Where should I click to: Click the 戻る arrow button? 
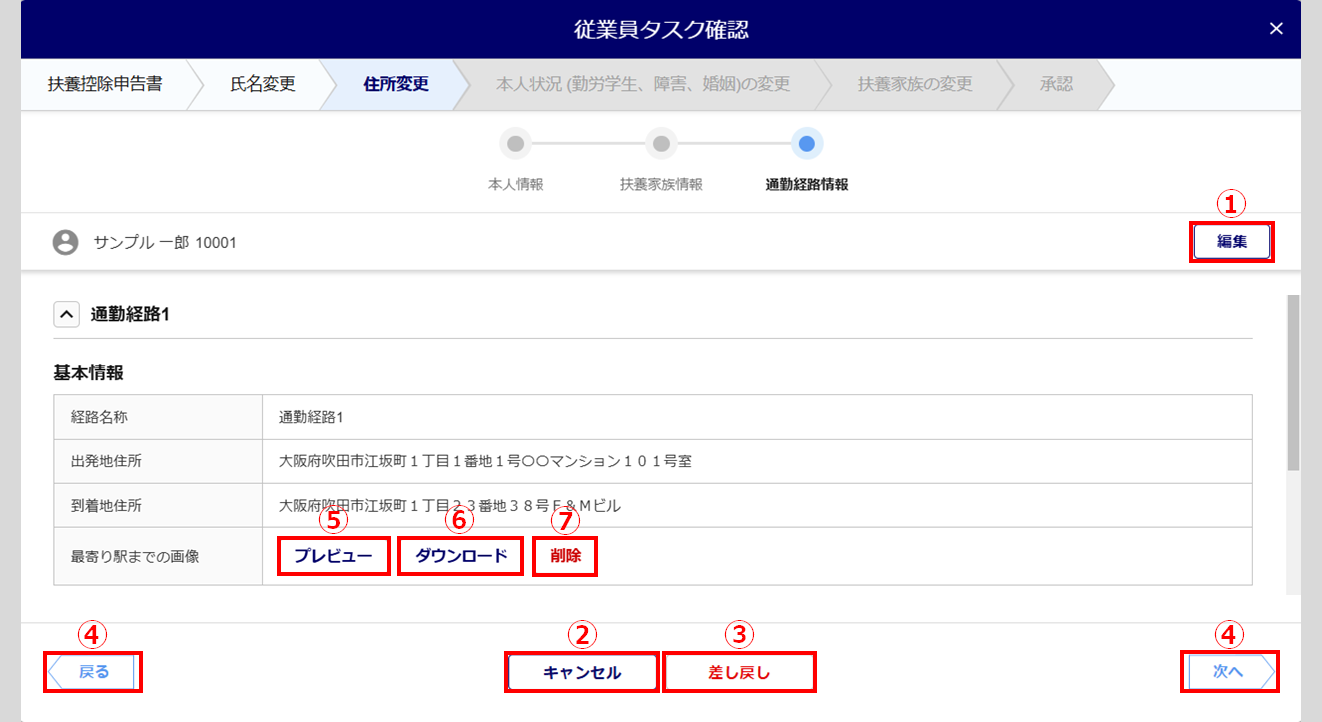coord(93,672)
